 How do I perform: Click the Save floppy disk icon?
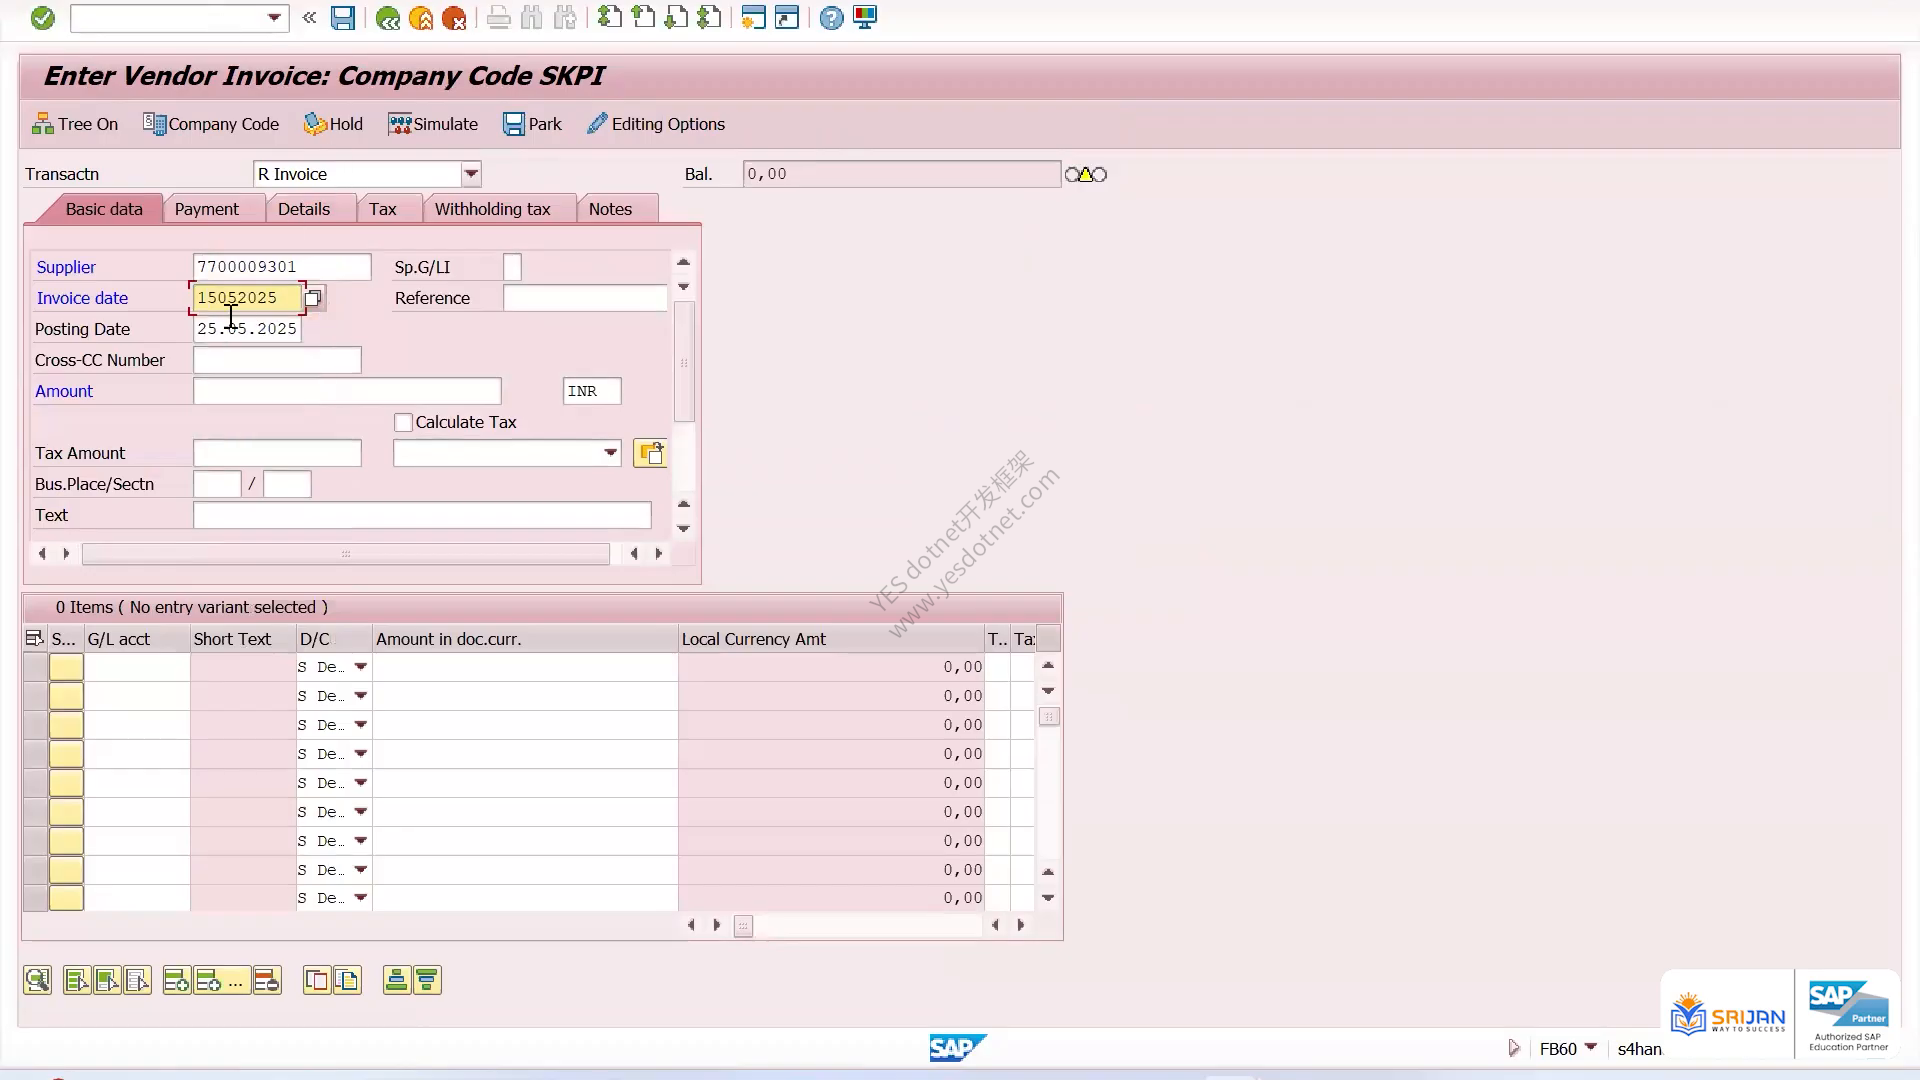(x=343, y=18)
